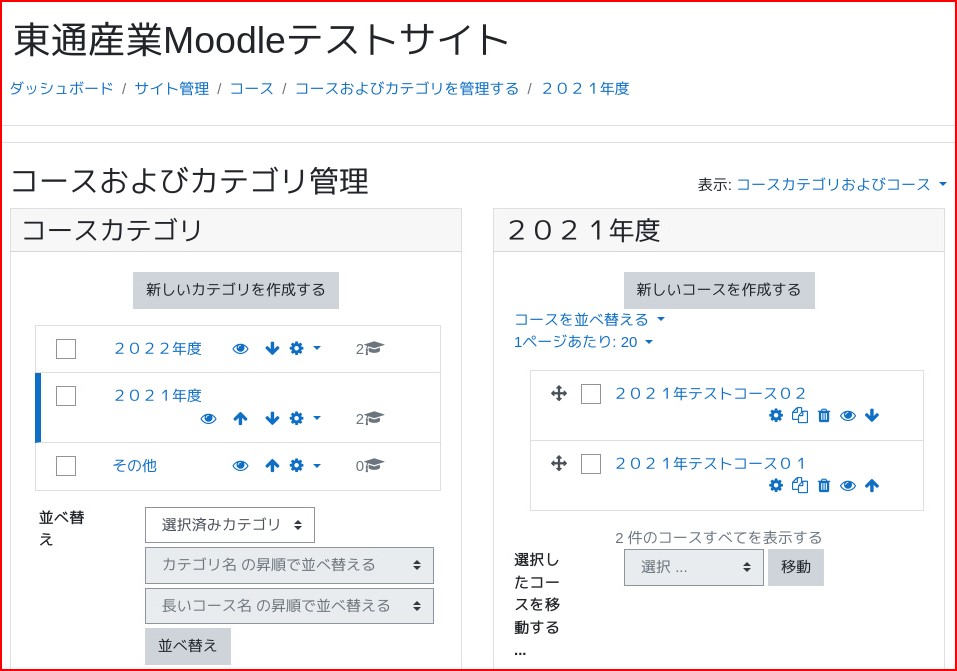Tick the その他 category checkbox
Viewport: 957px width, 671px height.
coord(66,466)
